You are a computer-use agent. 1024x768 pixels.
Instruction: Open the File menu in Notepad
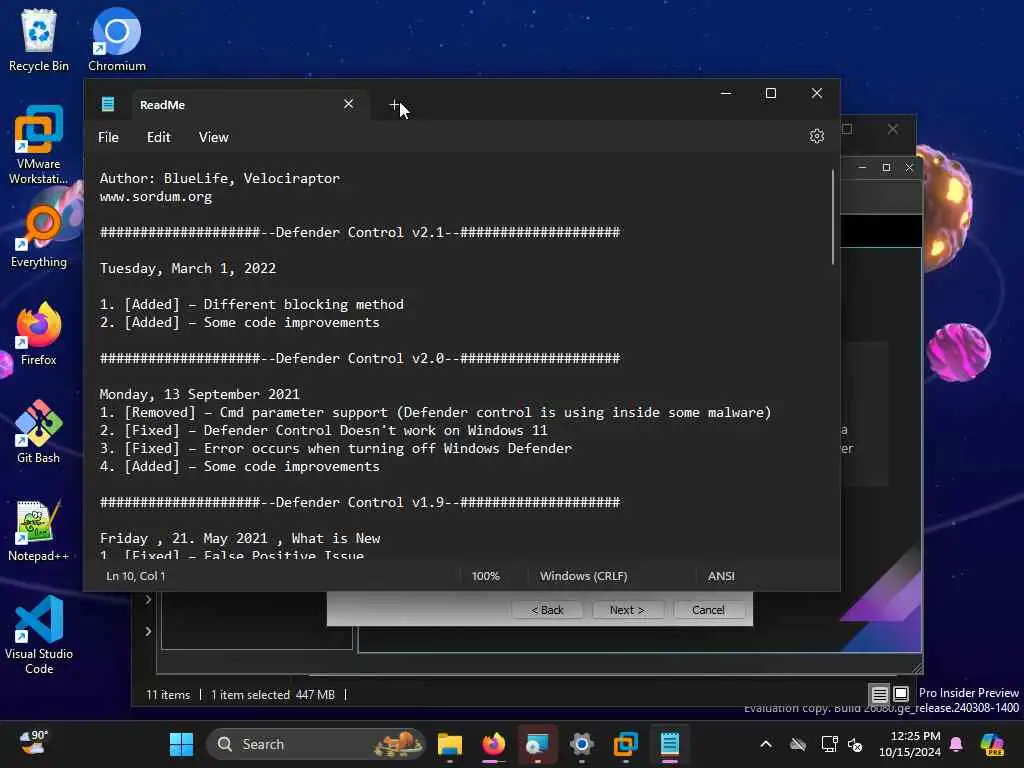tap(108, 137)
